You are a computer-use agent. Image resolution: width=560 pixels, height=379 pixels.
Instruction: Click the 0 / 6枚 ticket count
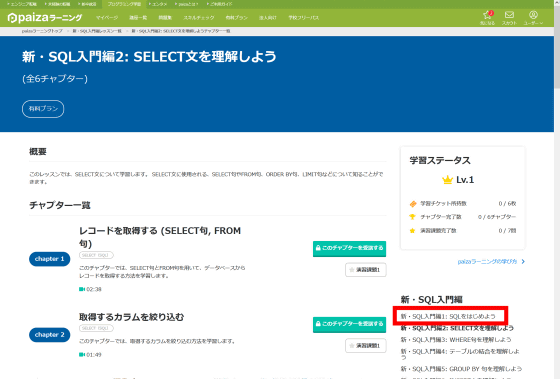(507, 204)
